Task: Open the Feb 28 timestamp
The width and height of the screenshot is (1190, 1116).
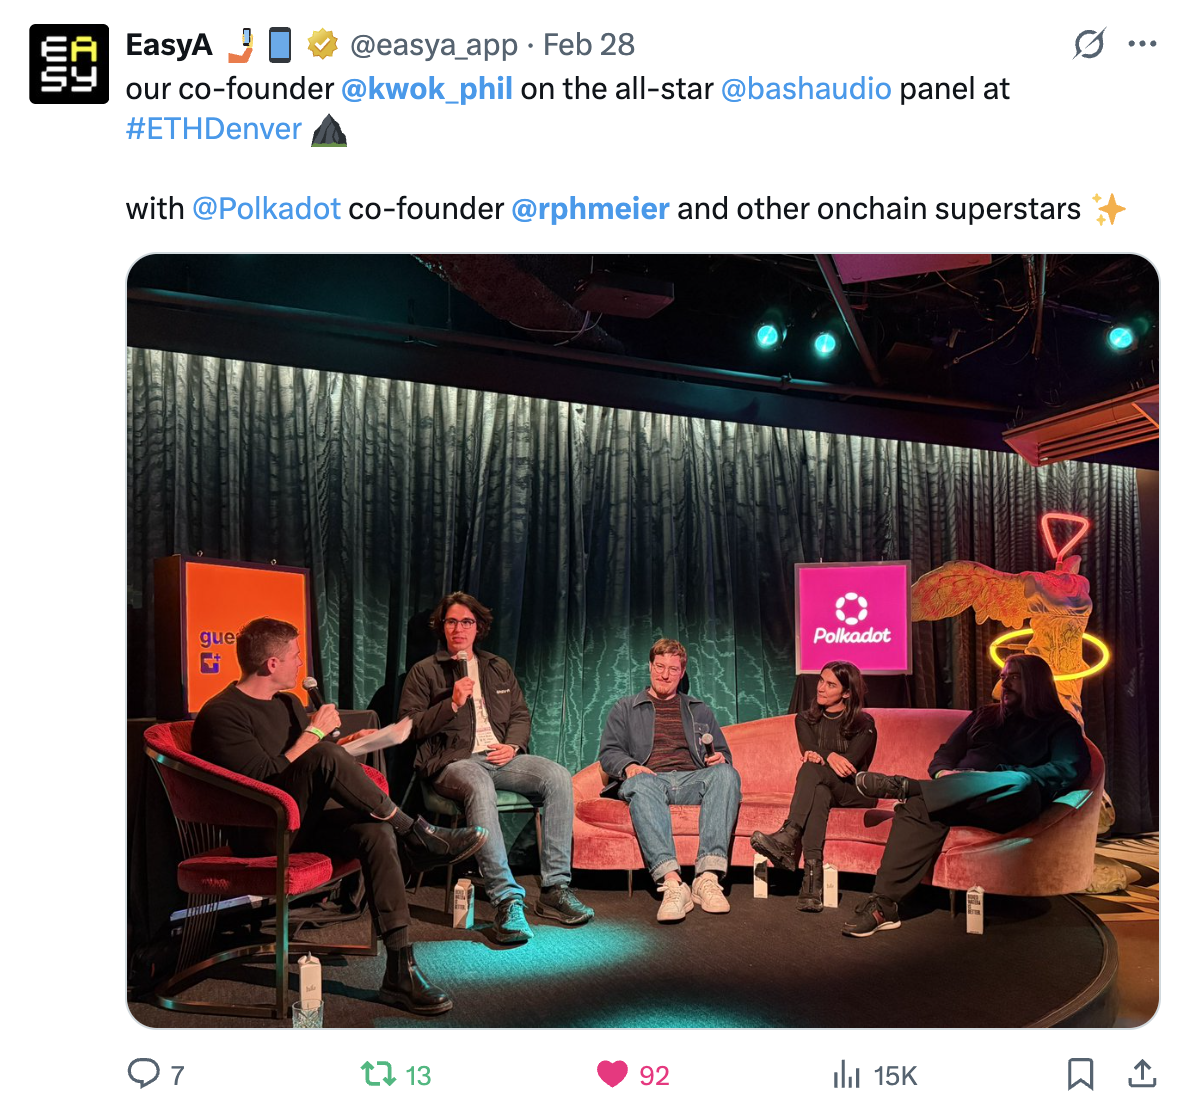Action: point(589,45)
